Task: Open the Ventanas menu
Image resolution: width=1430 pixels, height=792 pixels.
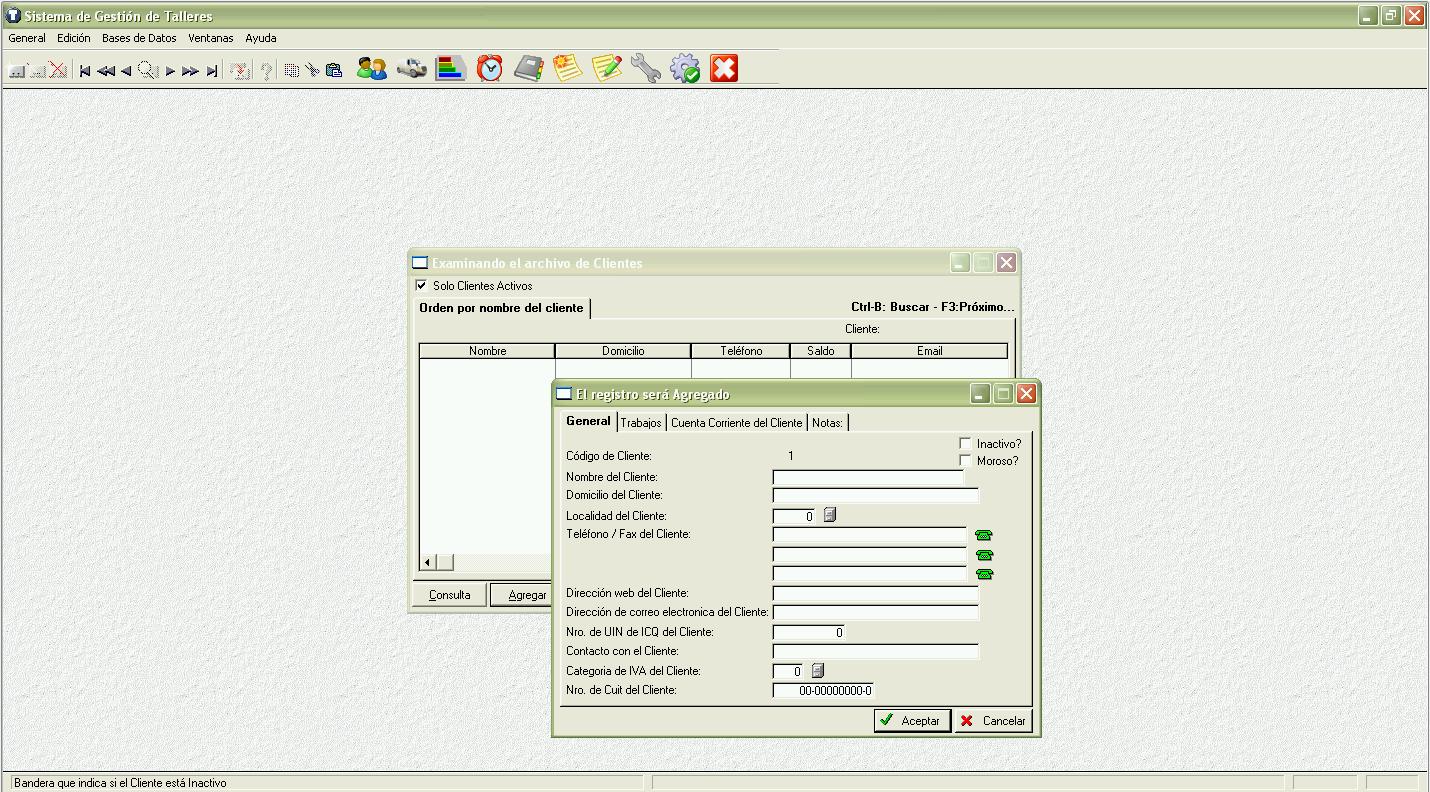Action: click(211, 38)
